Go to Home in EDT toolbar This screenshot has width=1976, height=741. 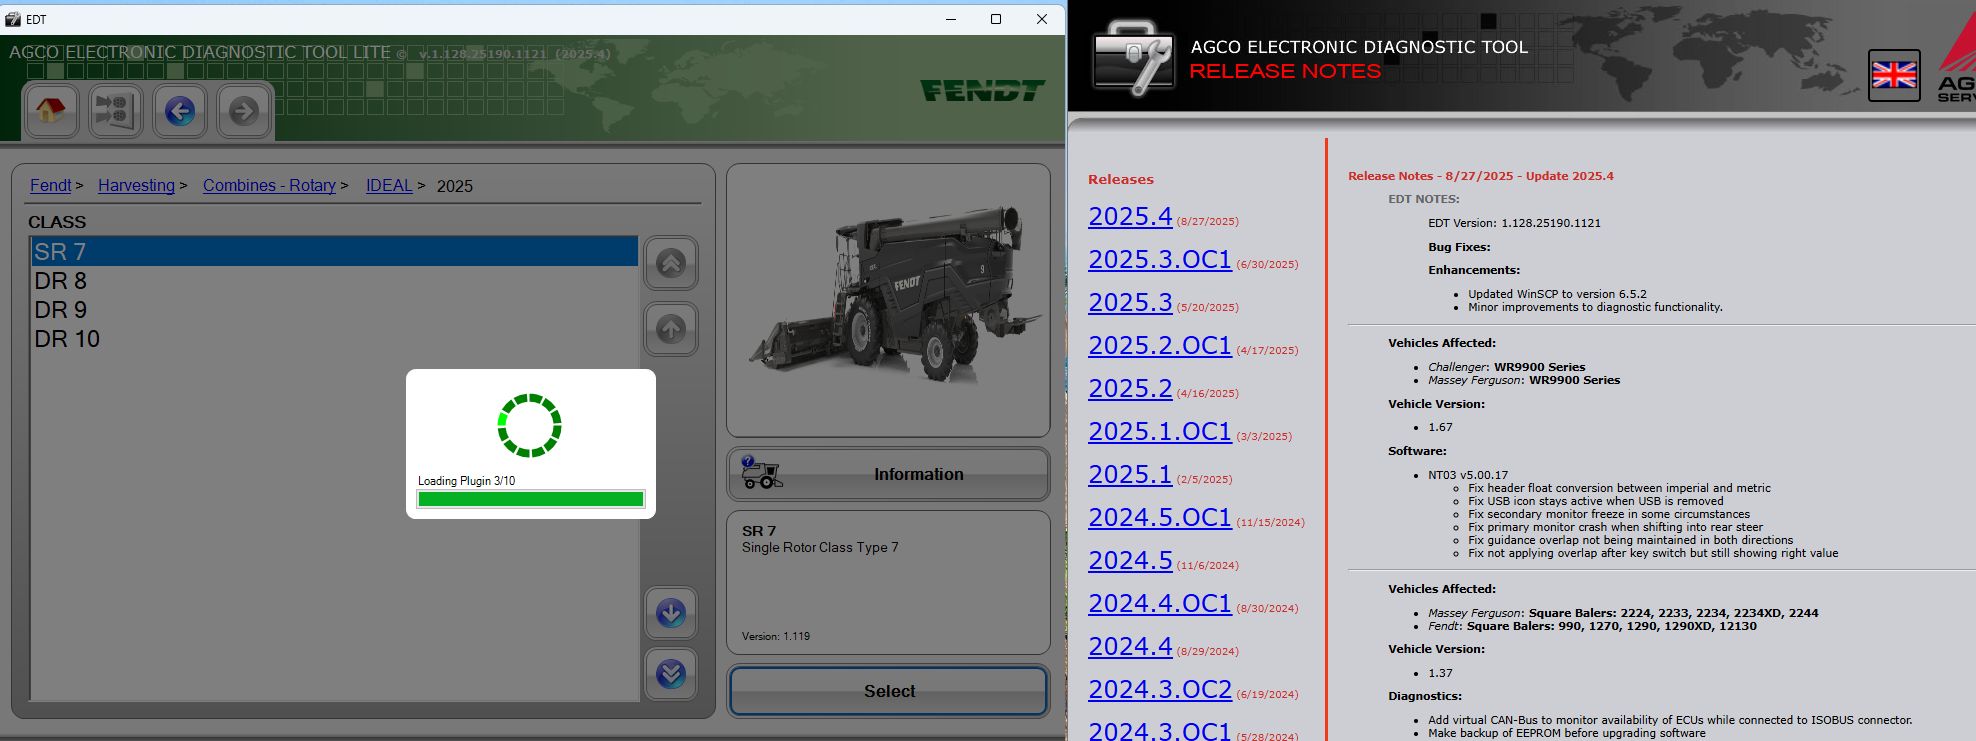point(50,110)
